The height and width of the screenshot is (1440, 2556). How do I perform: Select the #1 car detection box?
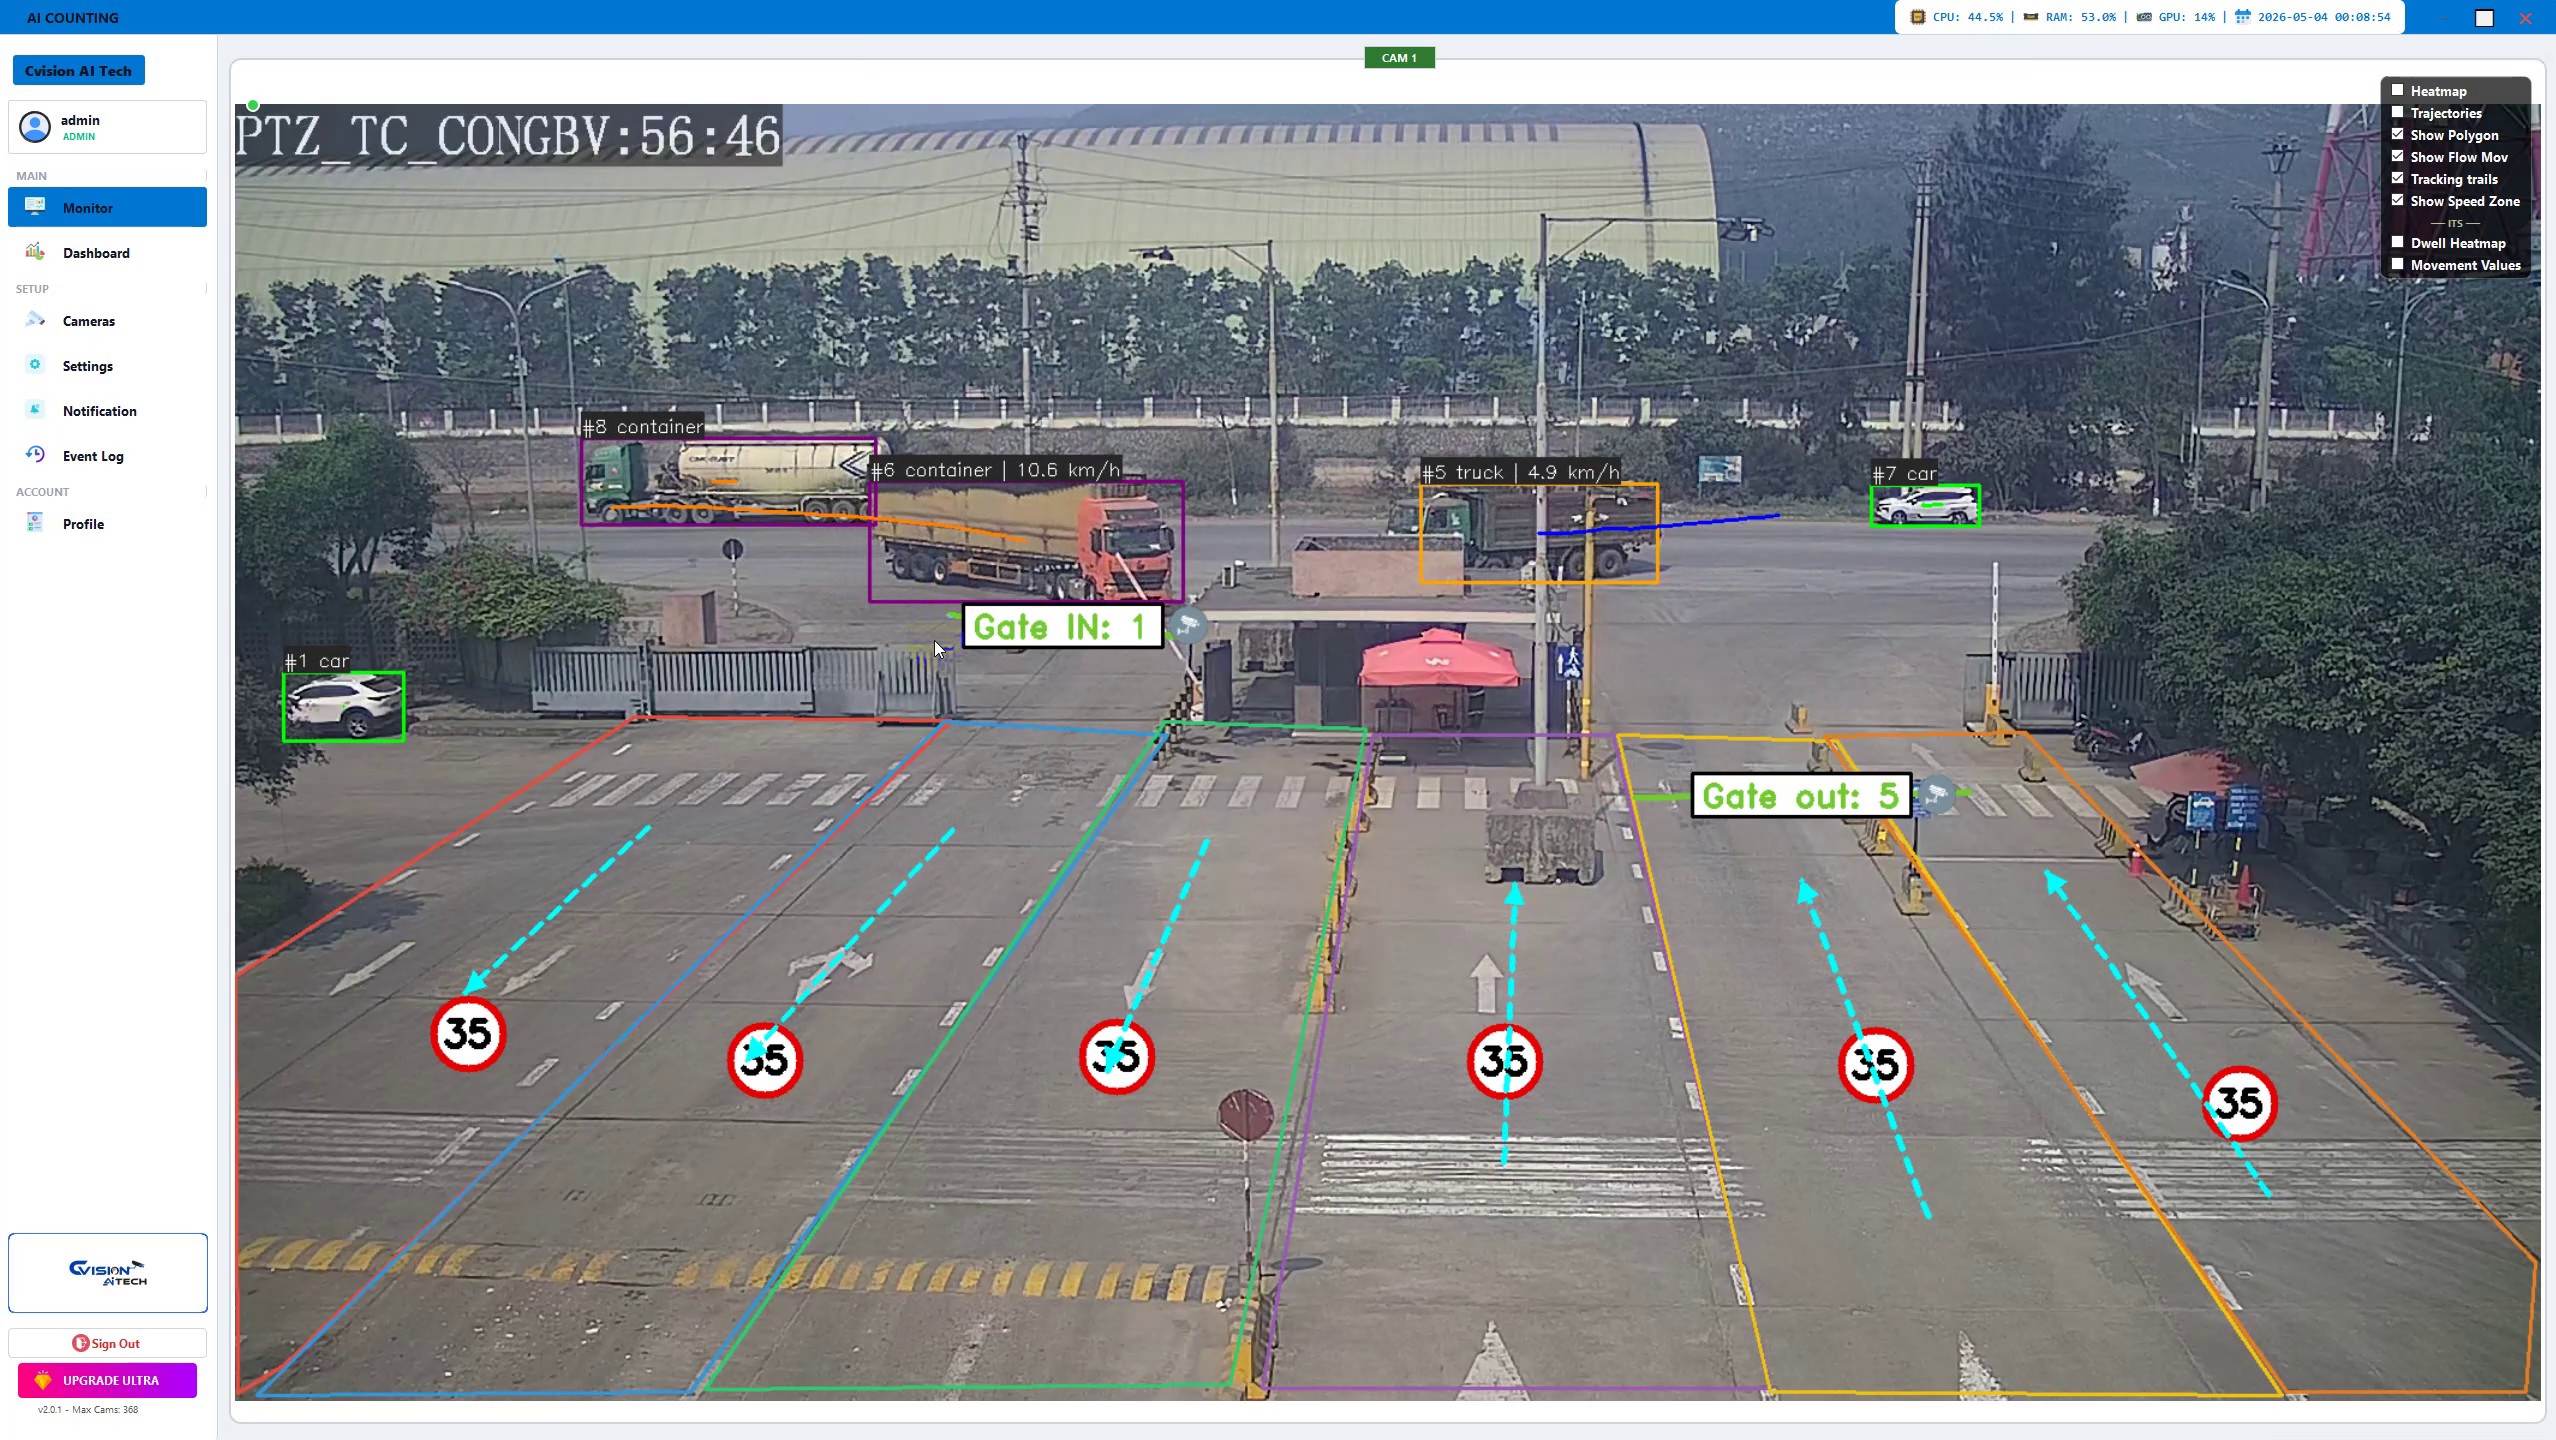coord(343,706)
